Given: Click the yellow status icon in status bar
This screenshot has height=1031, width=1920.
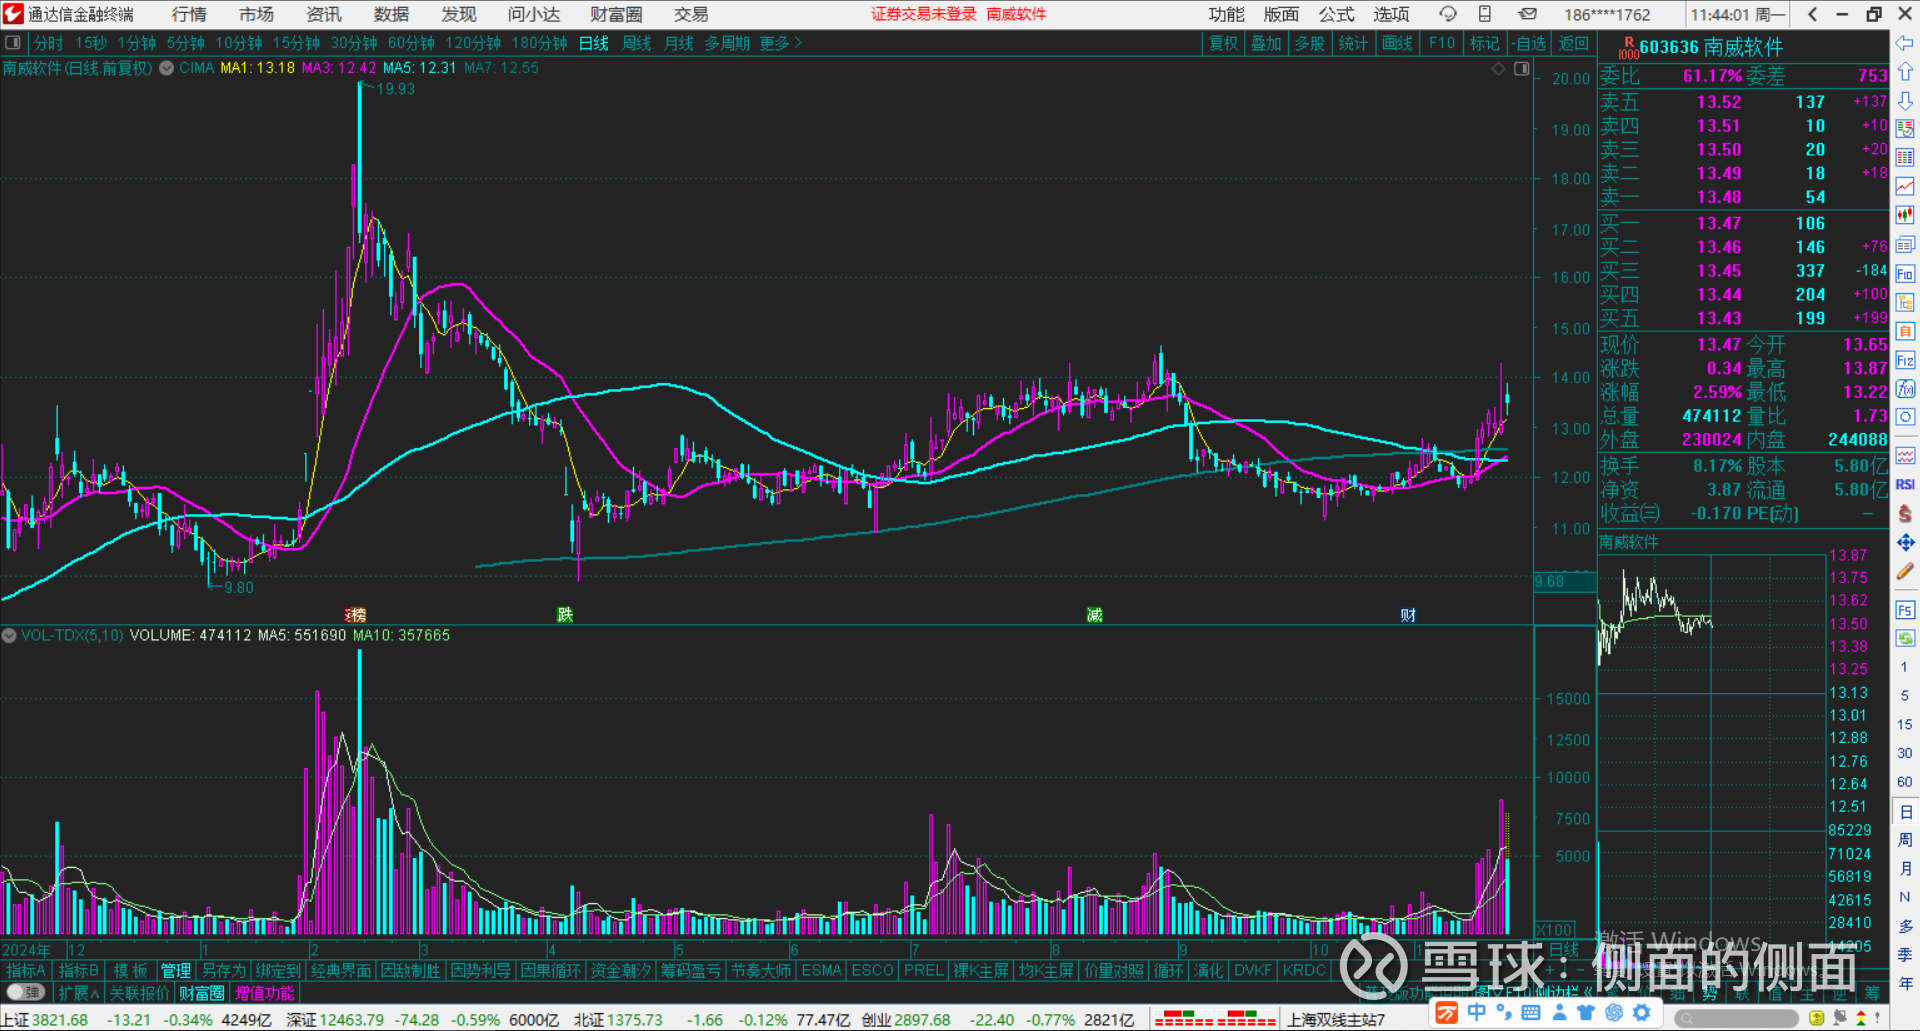Looking at the screenshot, I should coord(1817,1018).
